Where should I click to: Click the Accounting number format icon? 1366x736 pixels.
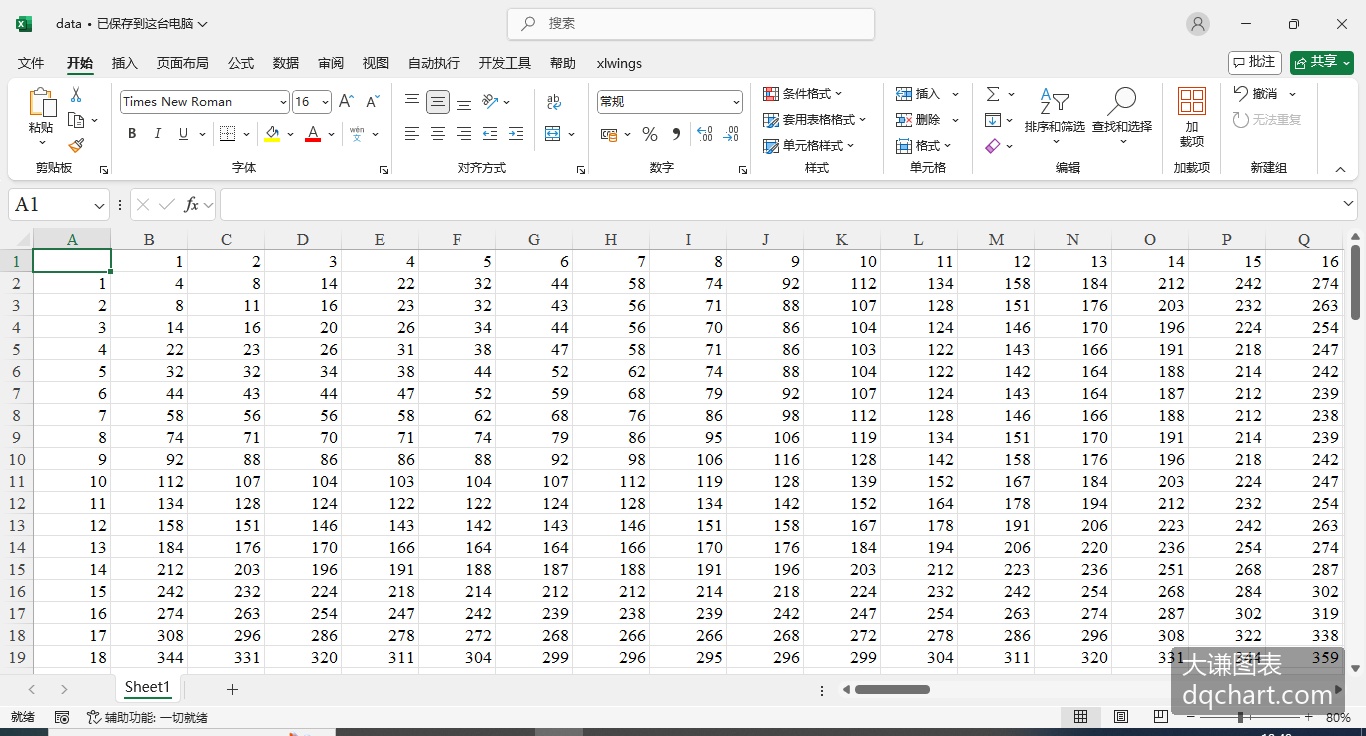pos(609,134)
